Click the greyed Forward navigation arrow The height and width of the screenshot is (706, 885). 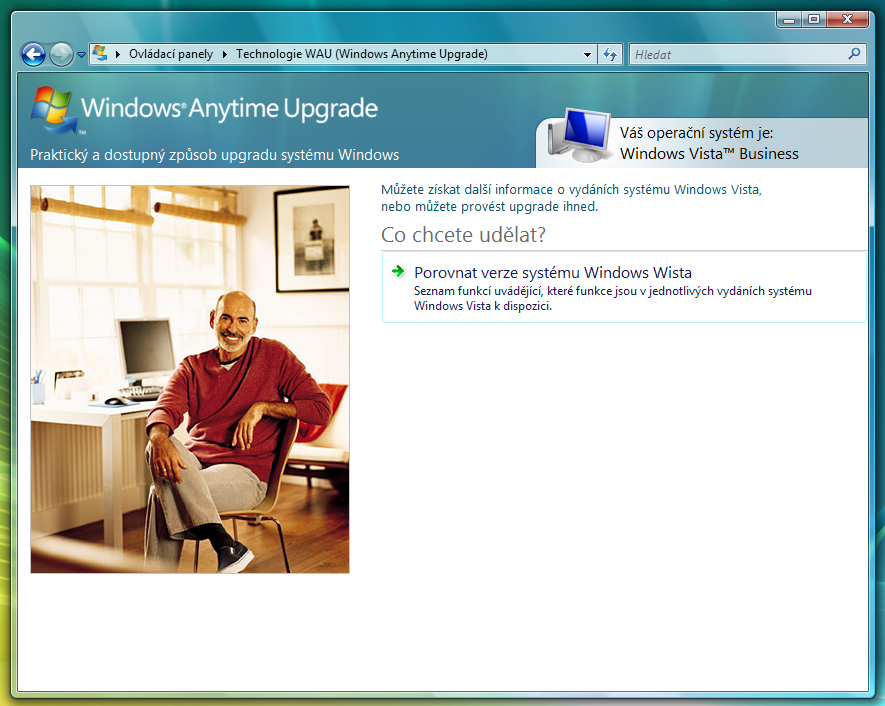(61, 55)
